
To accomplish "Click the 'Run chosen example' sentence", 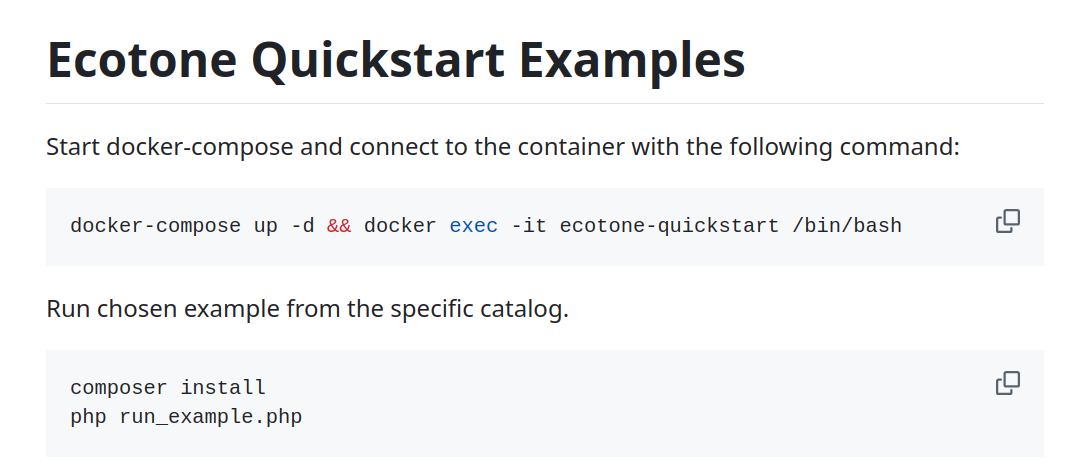I will tap(307, 308).
